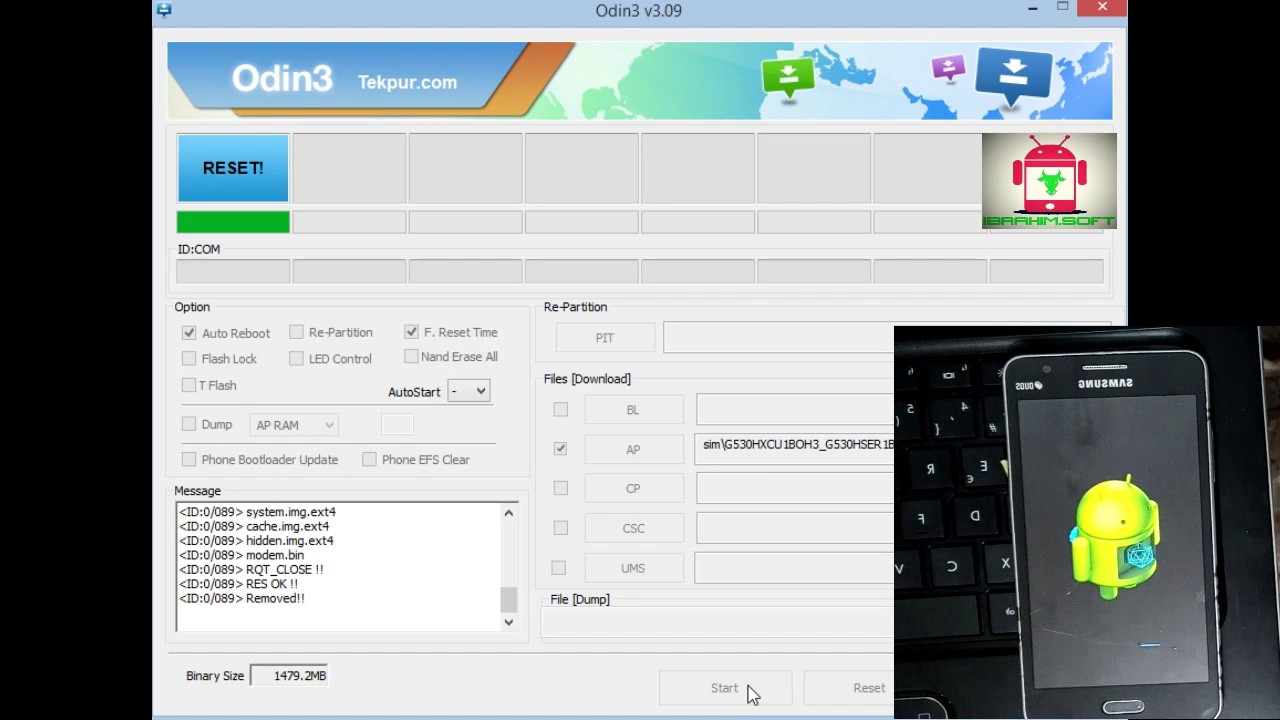Click the IBRAHIM.SOFT android logo
The image size is (1280, 720).
[1049, 181]
